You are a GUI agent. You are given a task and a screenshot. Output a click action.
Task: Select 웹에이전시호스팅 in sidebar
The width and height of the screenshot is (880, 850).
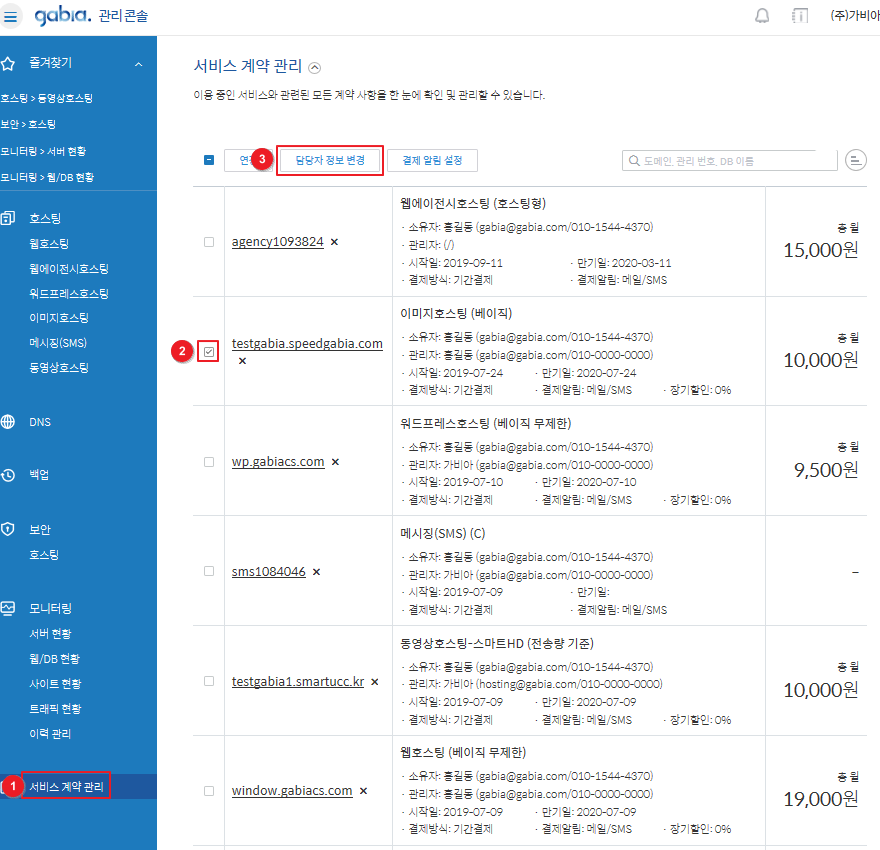(69, 269)
